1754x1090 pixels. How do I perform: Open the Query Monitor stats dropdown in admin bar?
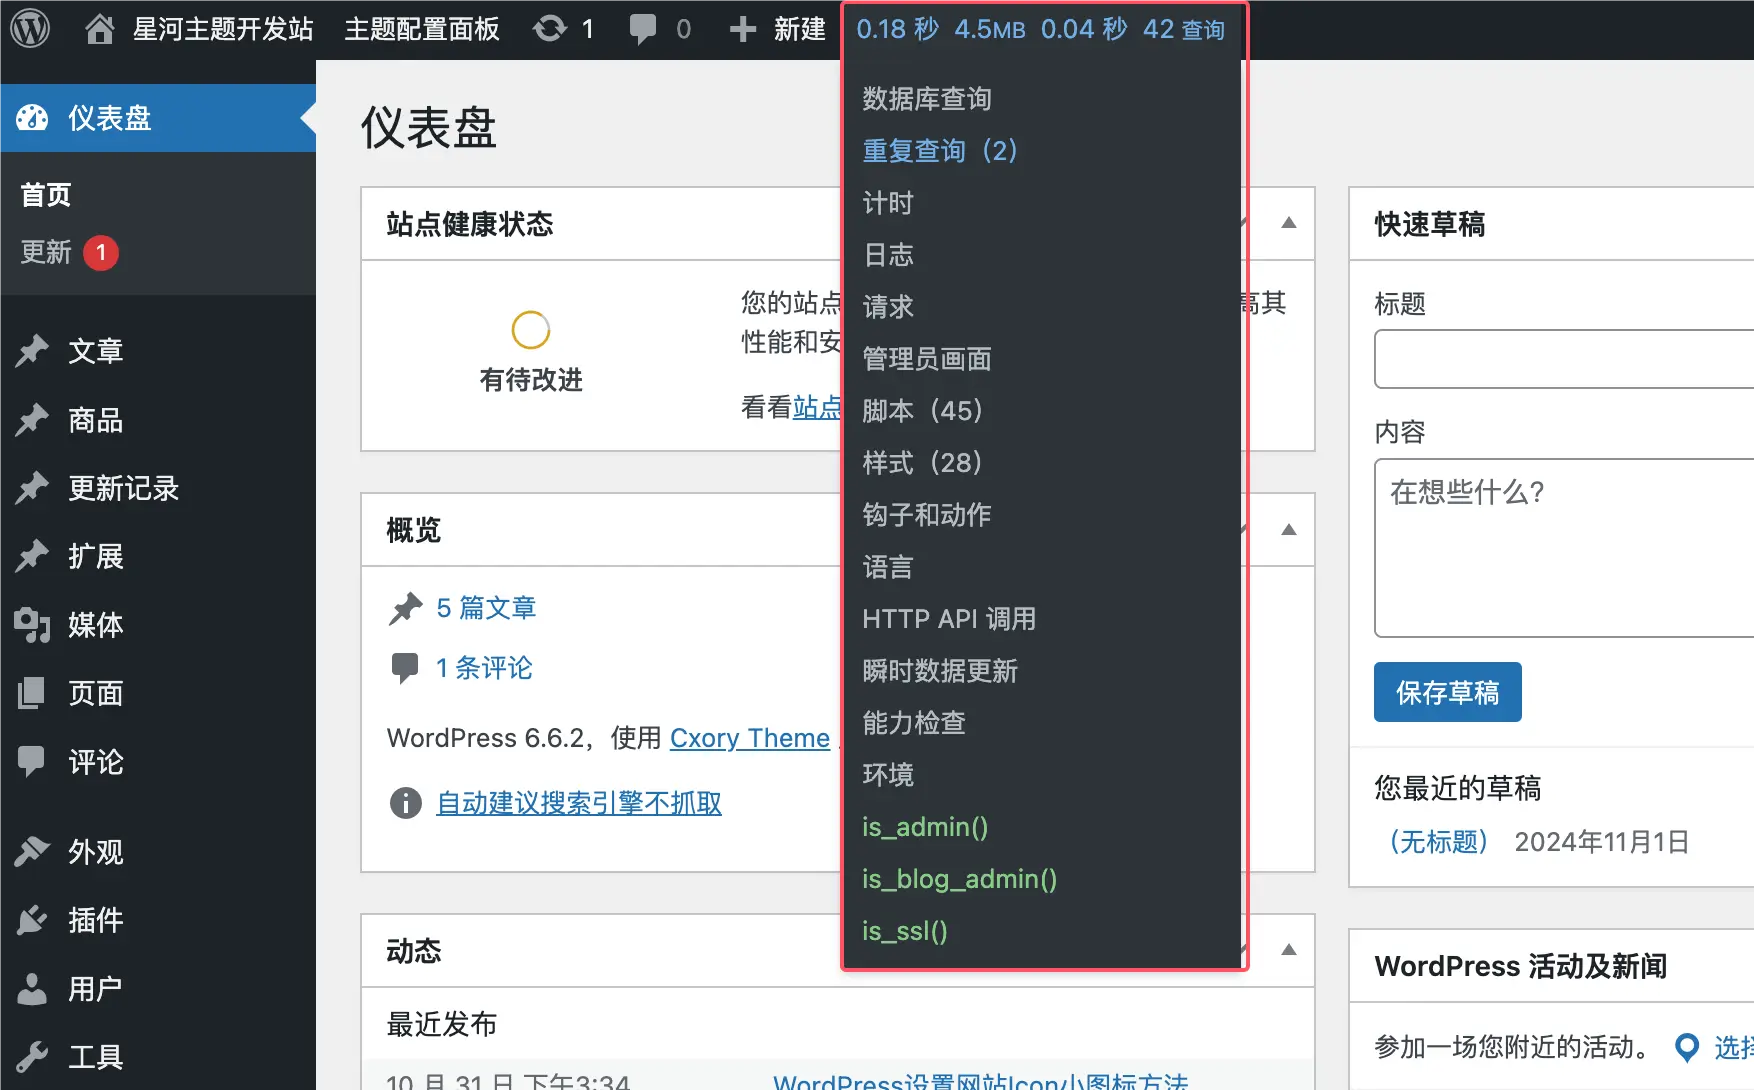pos(1040,29)
